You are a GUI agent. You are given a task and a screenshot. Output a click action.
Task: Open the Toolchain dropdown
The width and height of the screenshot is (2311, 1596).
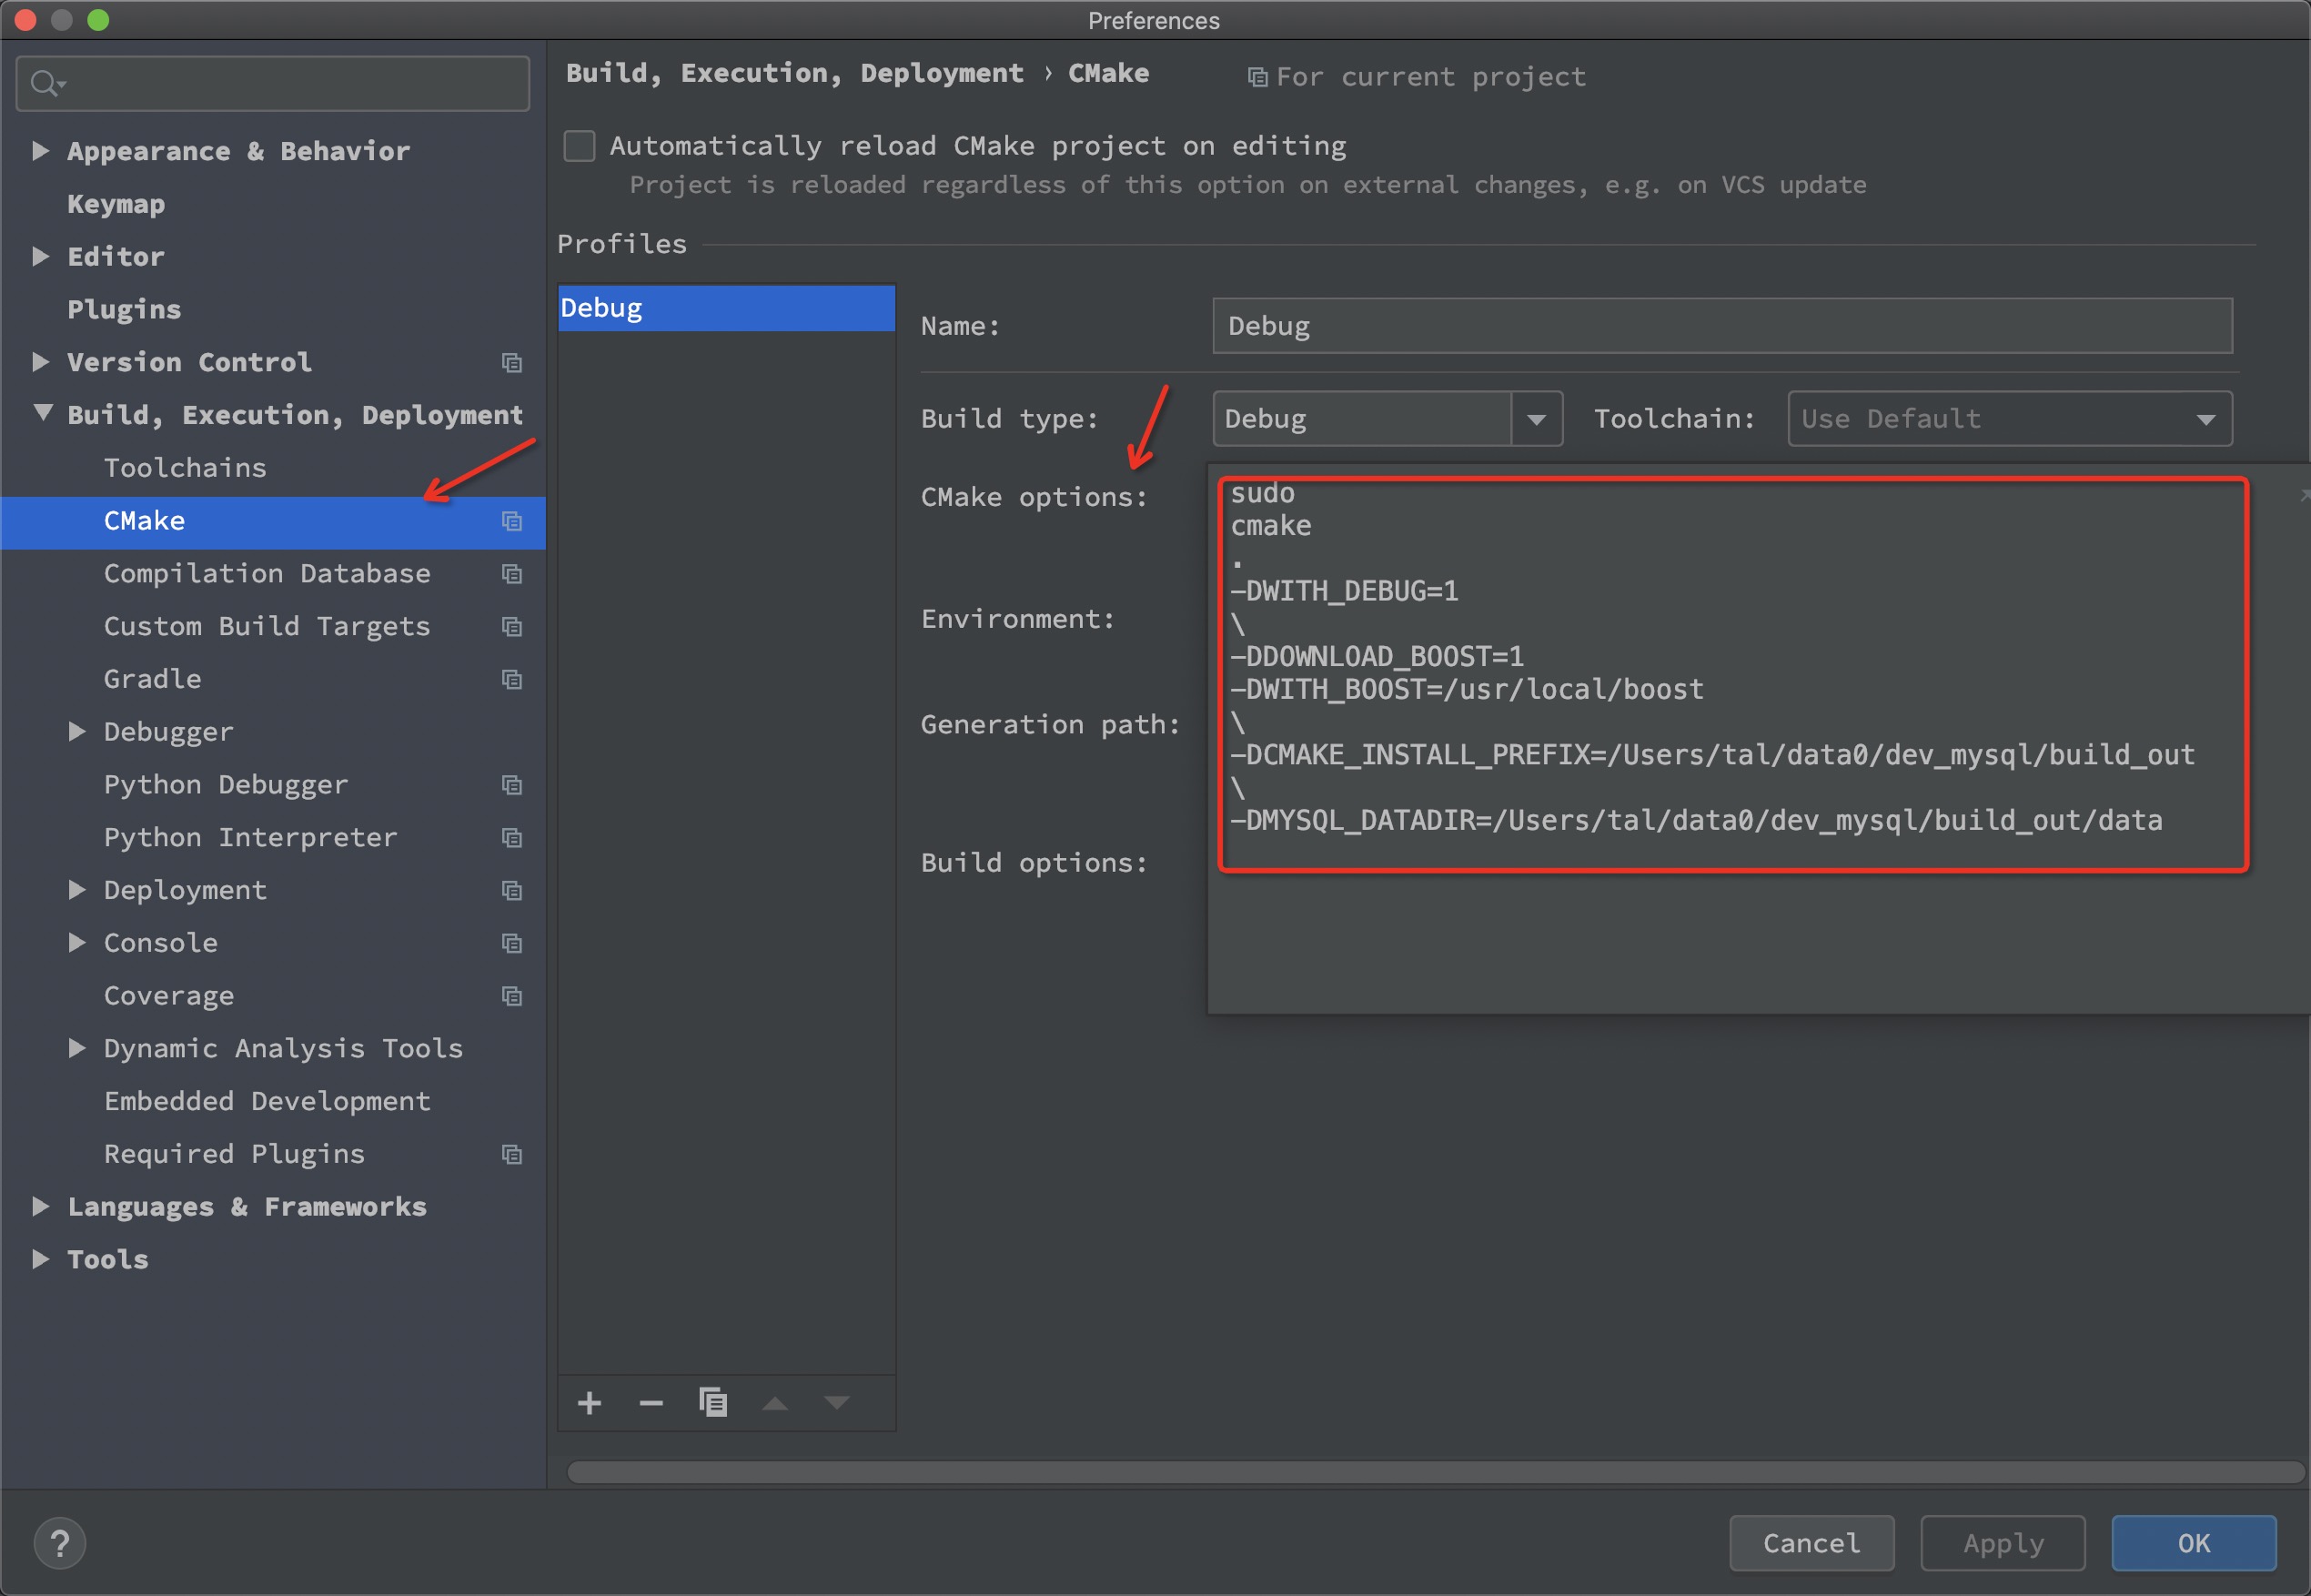click(x=2010, y=419)
